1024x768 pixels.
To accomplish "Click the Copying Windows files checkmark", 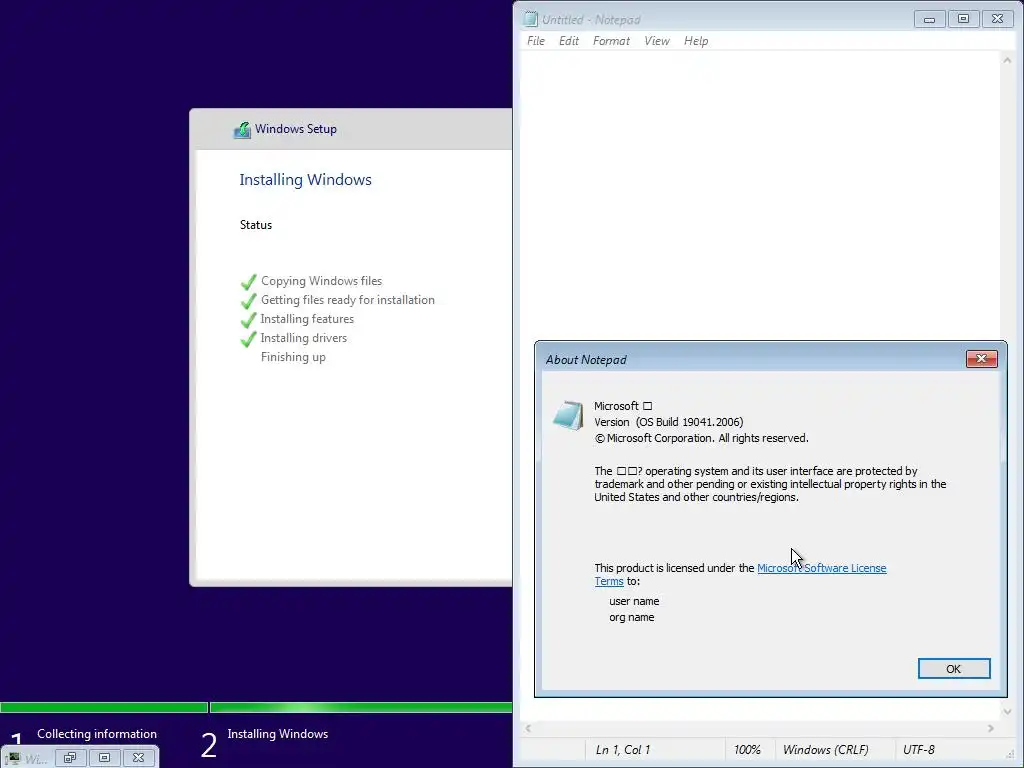I will 248,281.
